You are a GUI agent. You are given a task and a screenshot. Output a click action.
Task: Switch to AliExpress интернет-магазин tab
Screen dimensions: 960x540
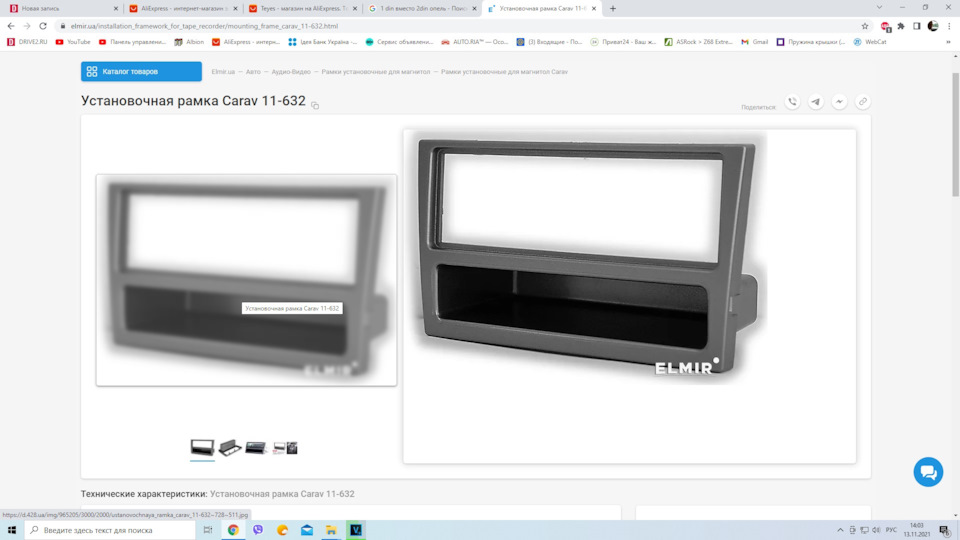(x=182, y=9)
